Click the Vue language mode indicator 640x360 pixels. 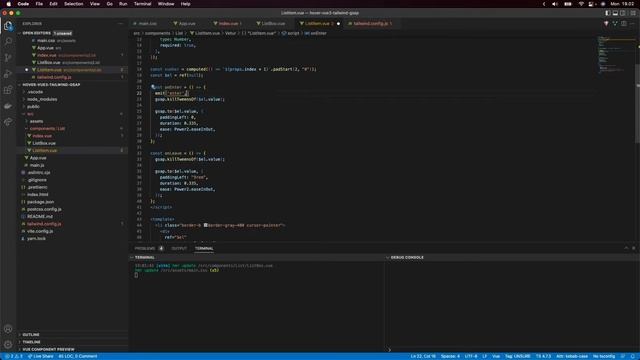(496, 356)
